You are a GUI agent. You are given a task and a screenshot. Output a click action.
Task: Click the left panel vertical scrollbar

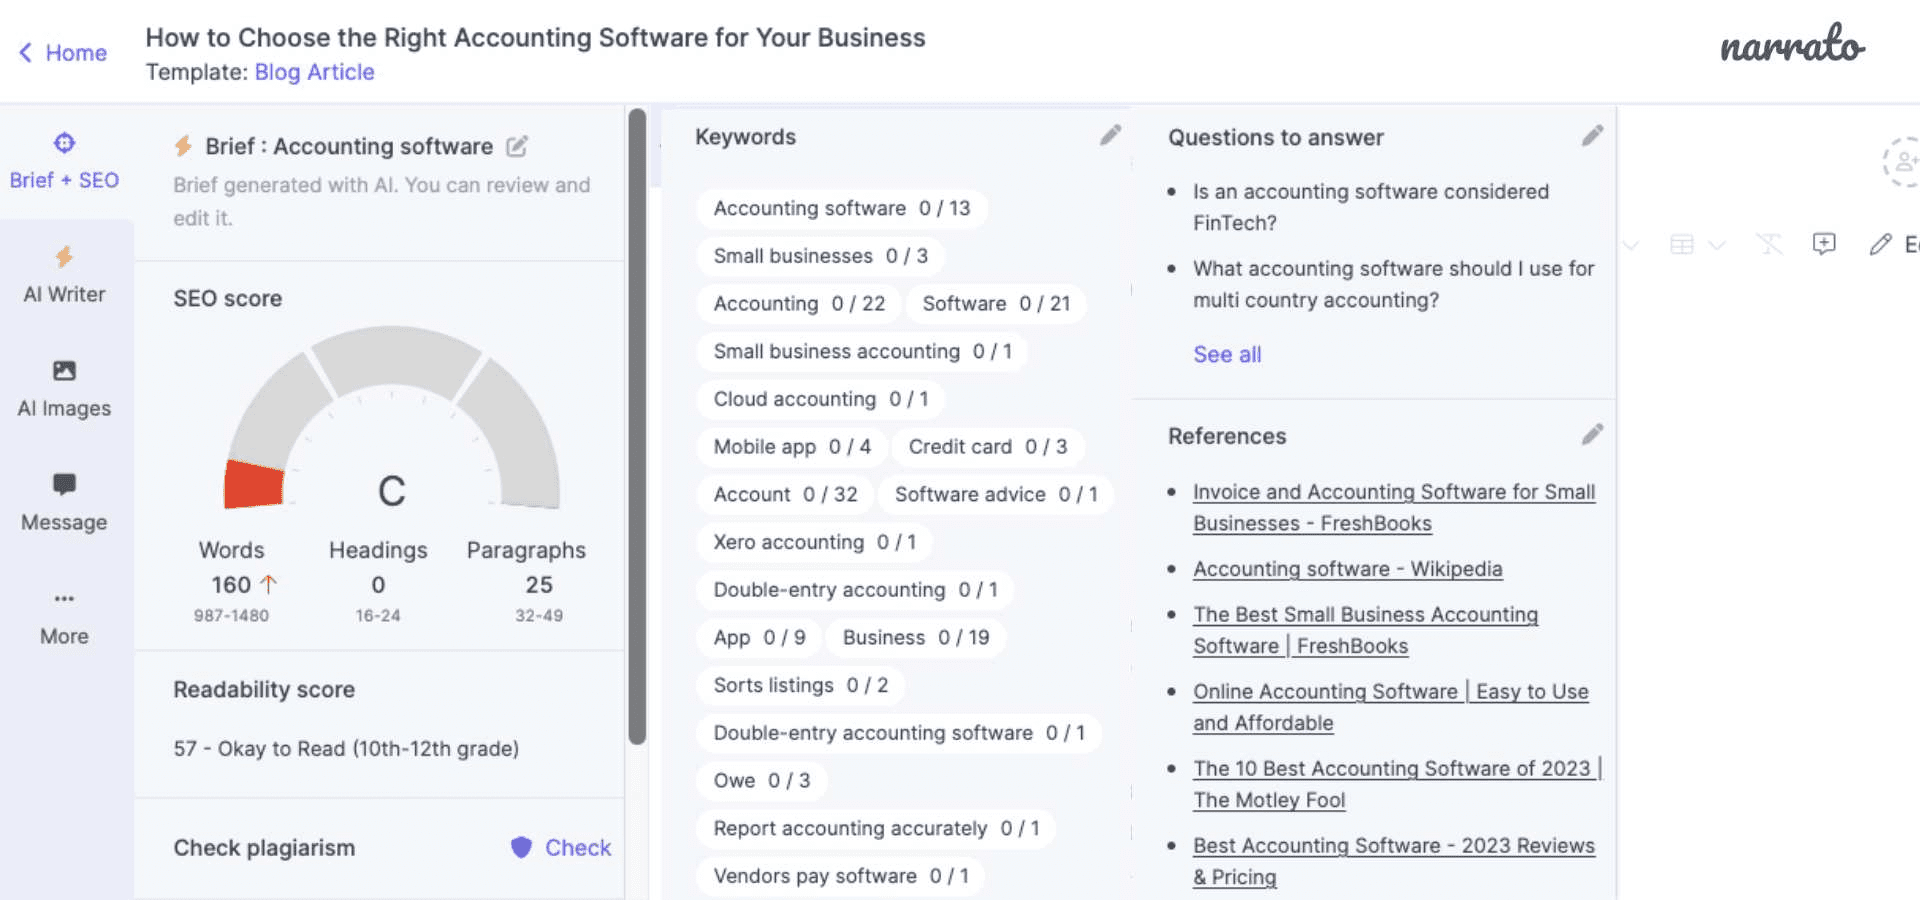(x=637, y=427)
